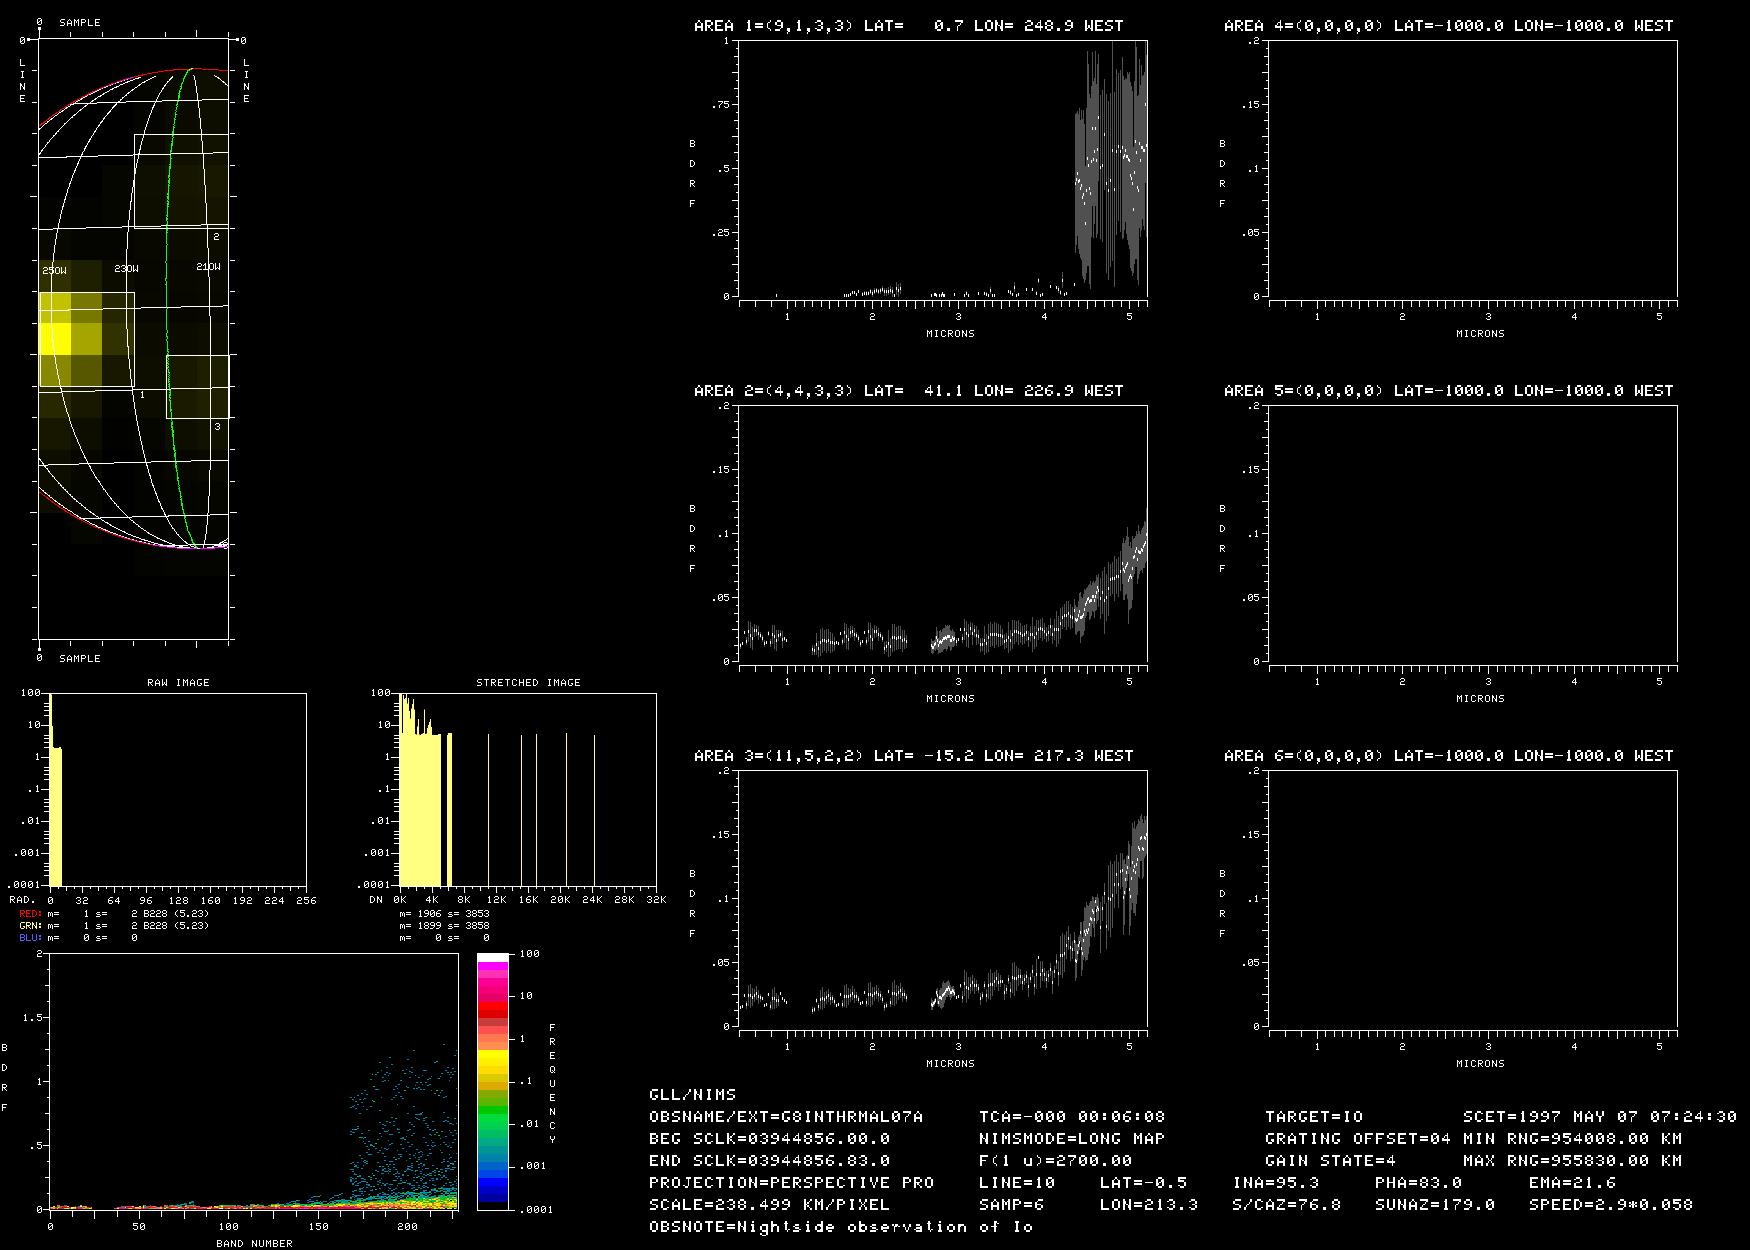Select the AREA 1 spectrum plot title
The height and width of the screenshot is (1250, 1750).
[x=908, y=26]
